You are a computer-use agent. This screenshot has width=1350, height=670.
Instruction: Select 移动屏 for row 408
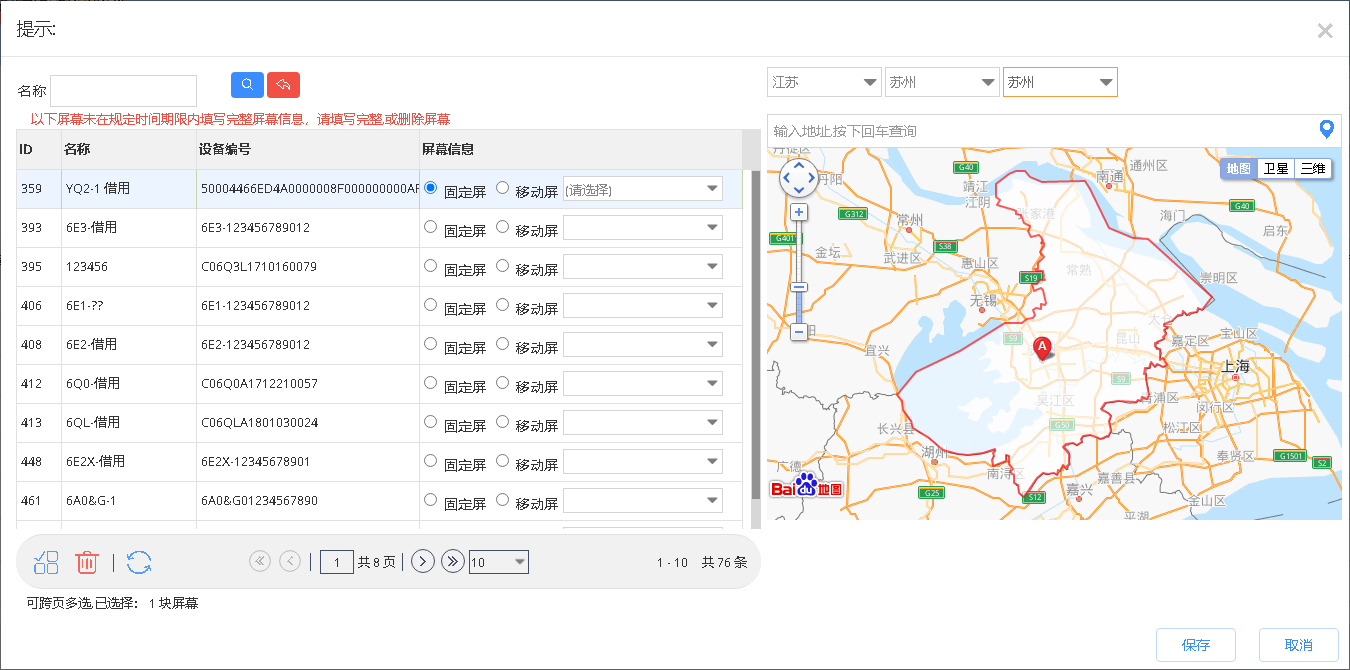tap(502, 344)
